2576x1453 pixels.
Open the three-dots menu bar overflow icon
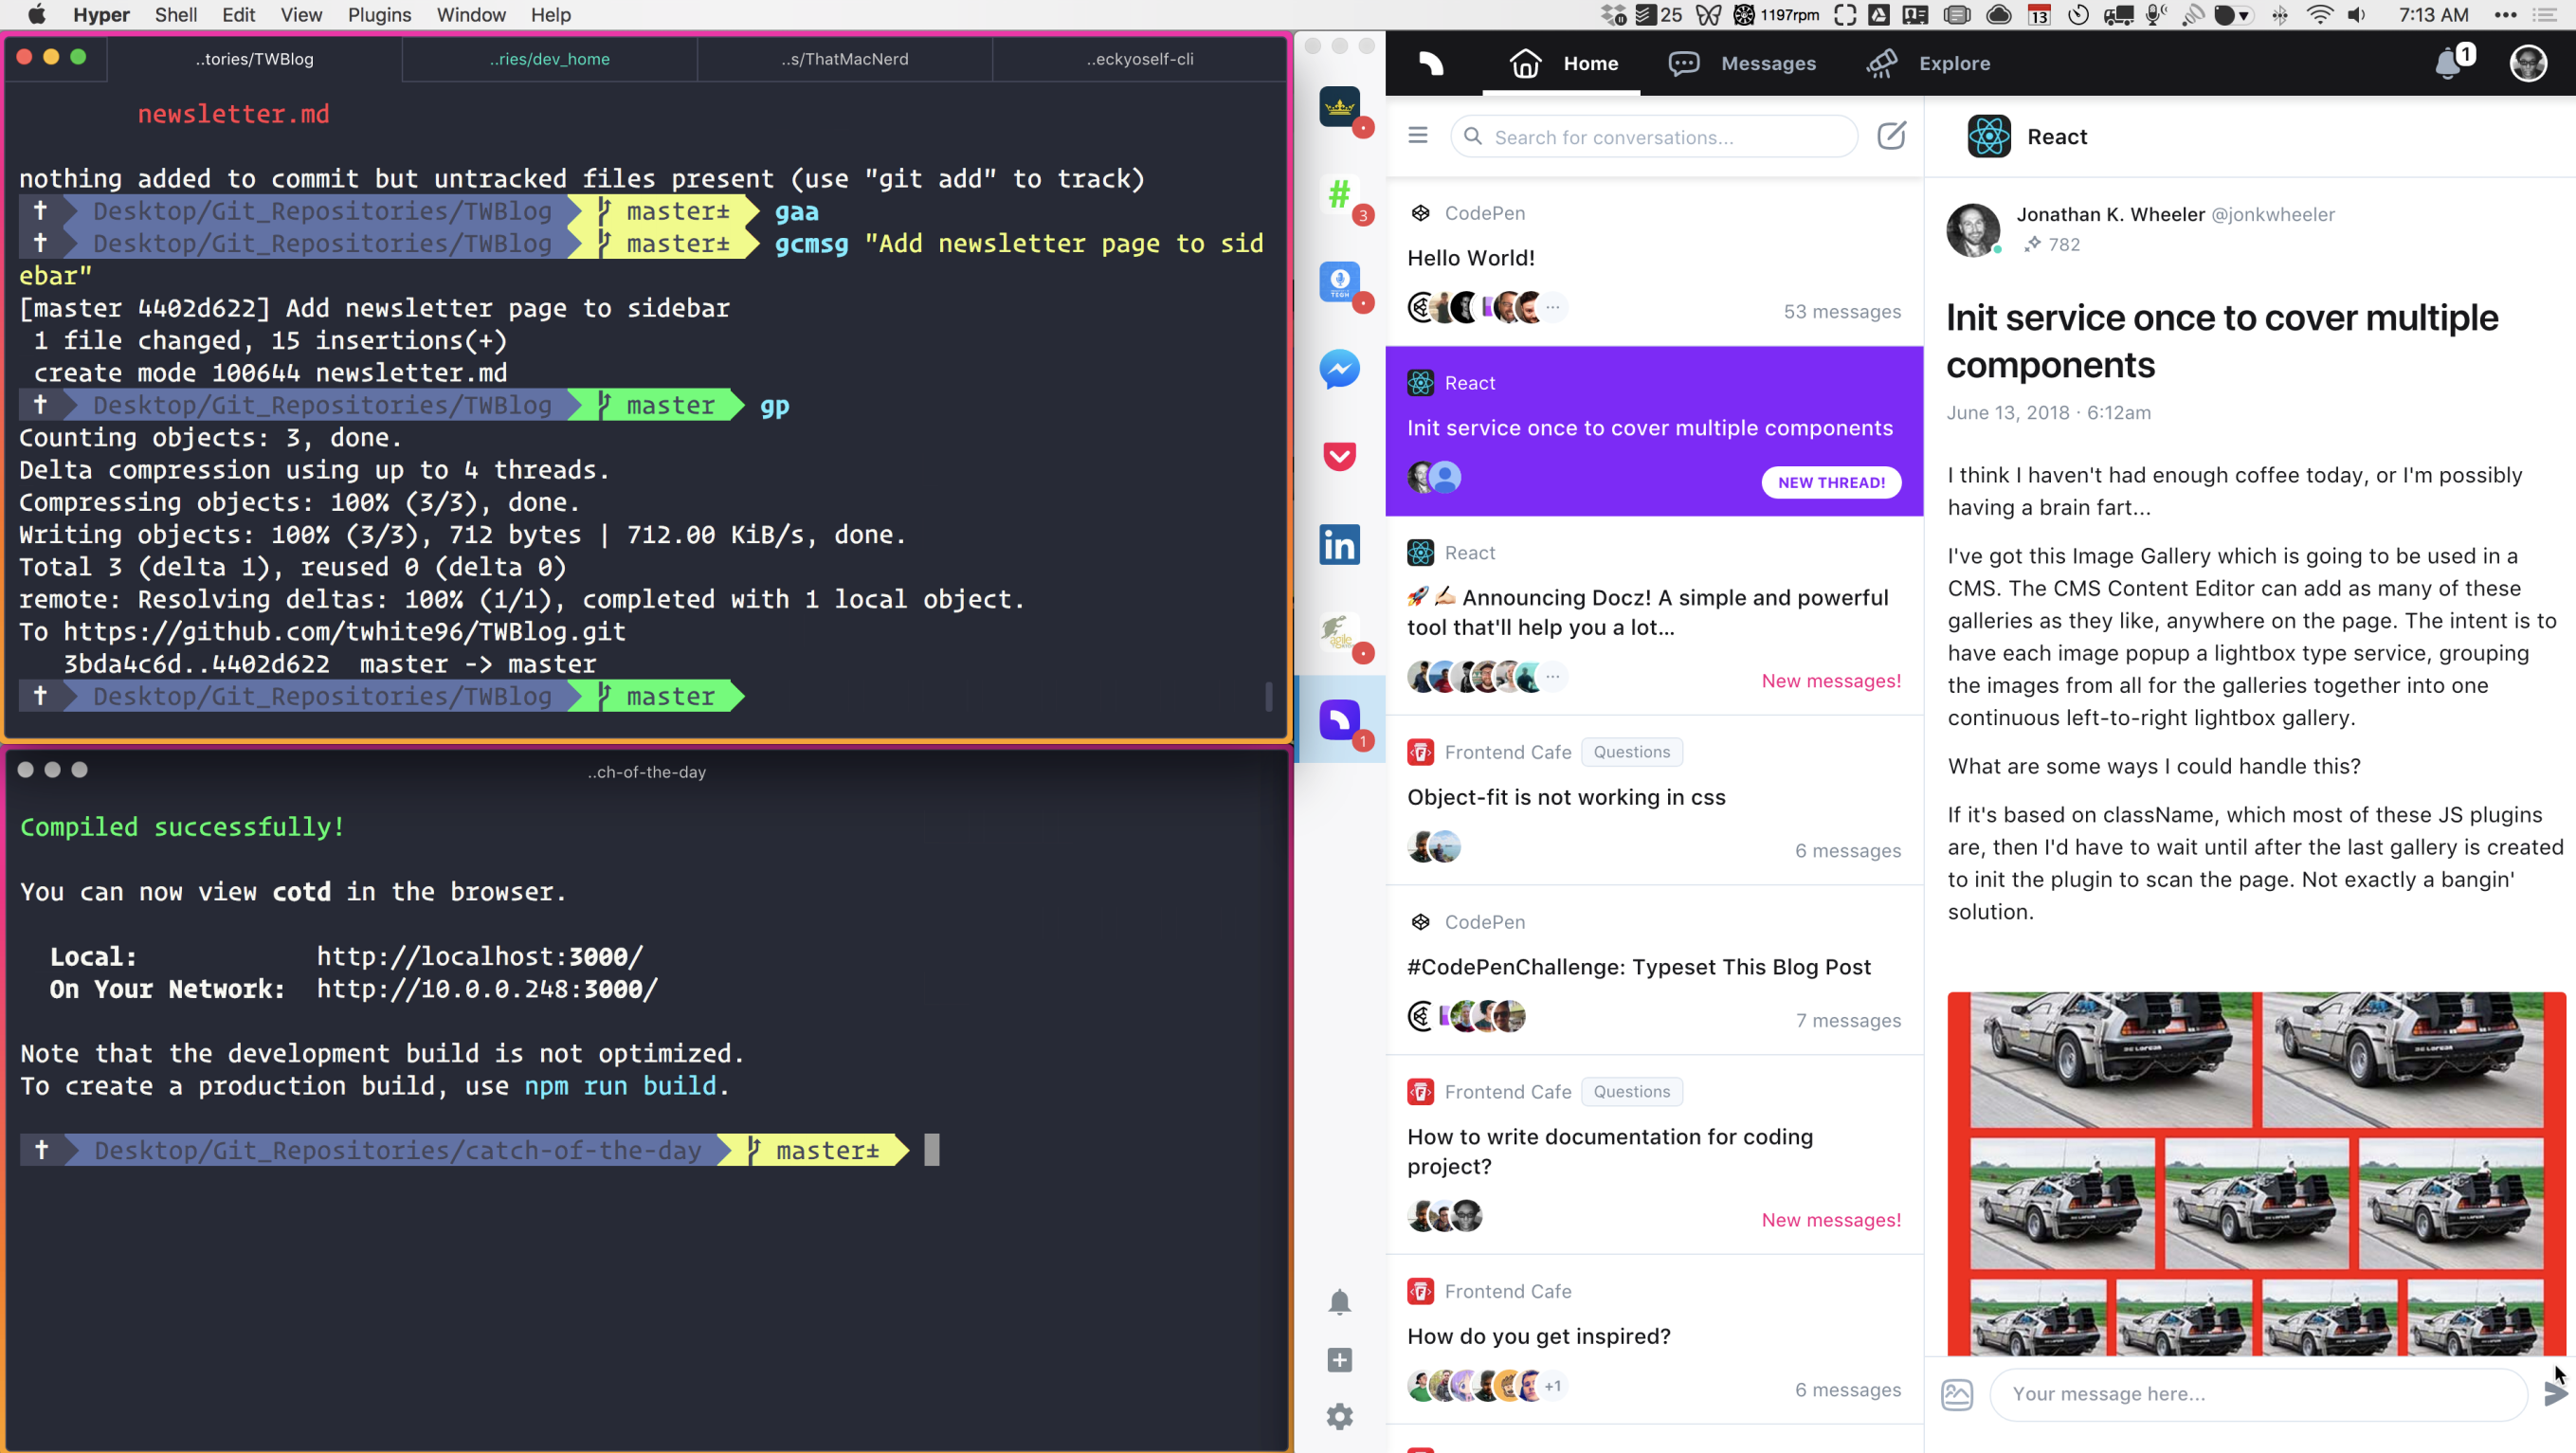point(2505,15)
